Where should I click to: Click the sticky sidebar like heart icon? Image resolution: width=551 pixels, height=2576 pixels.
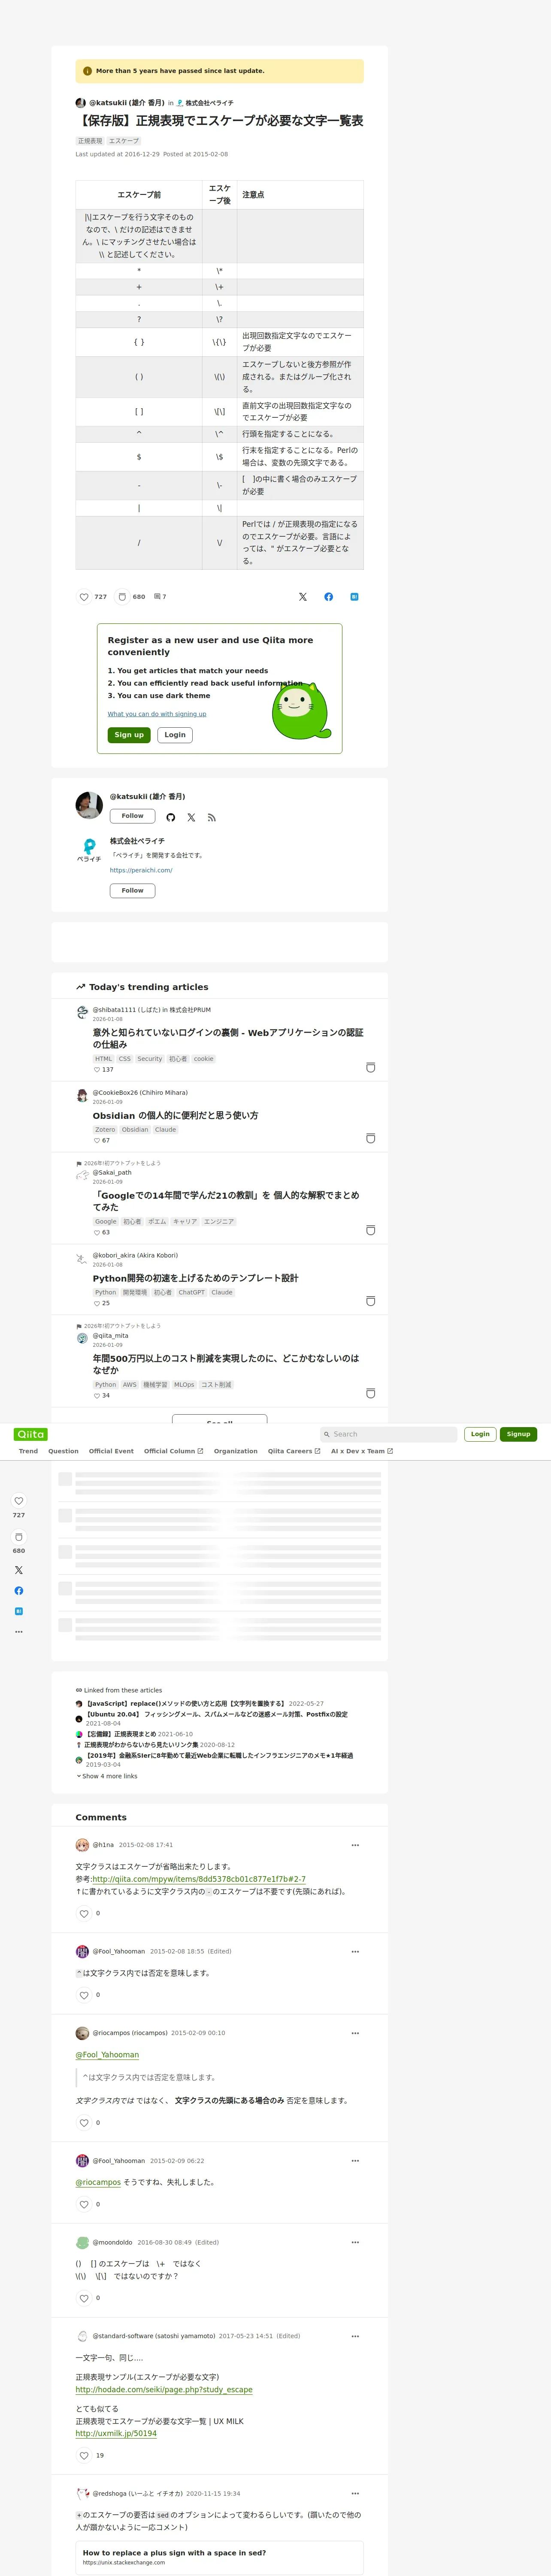click(x=19, y=1501)
